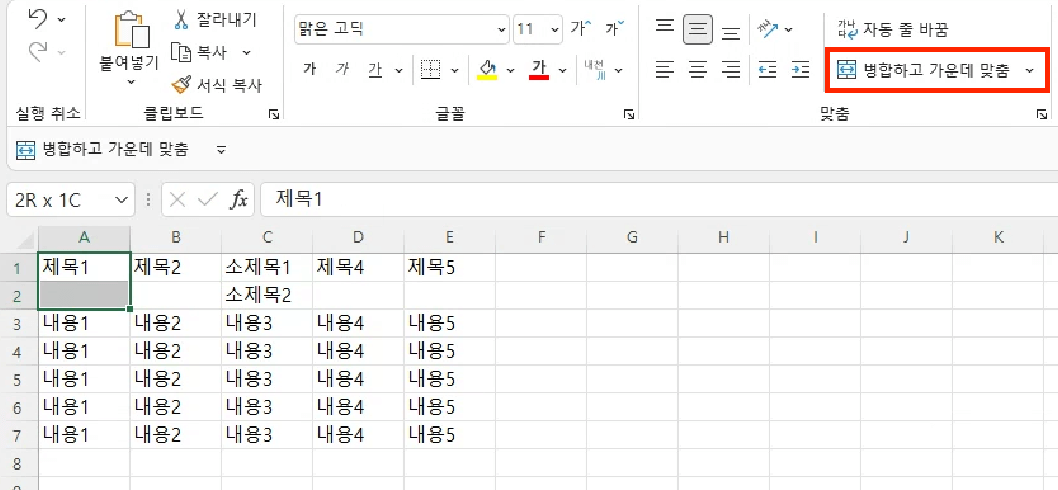
Task: Select row 8 header
Action: (18, 464)
